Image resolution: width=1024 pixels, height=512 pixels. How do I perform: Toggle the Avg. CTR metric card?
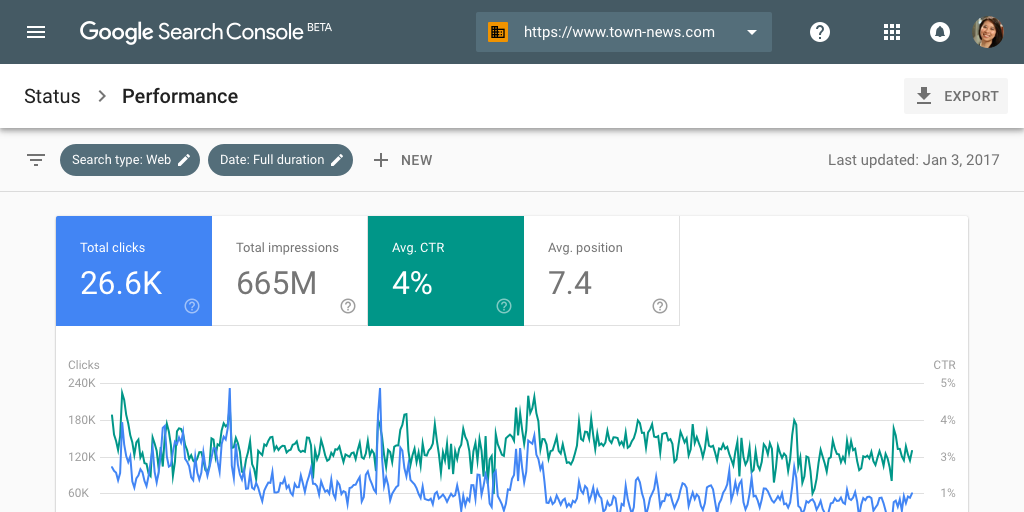click(444, 268)
